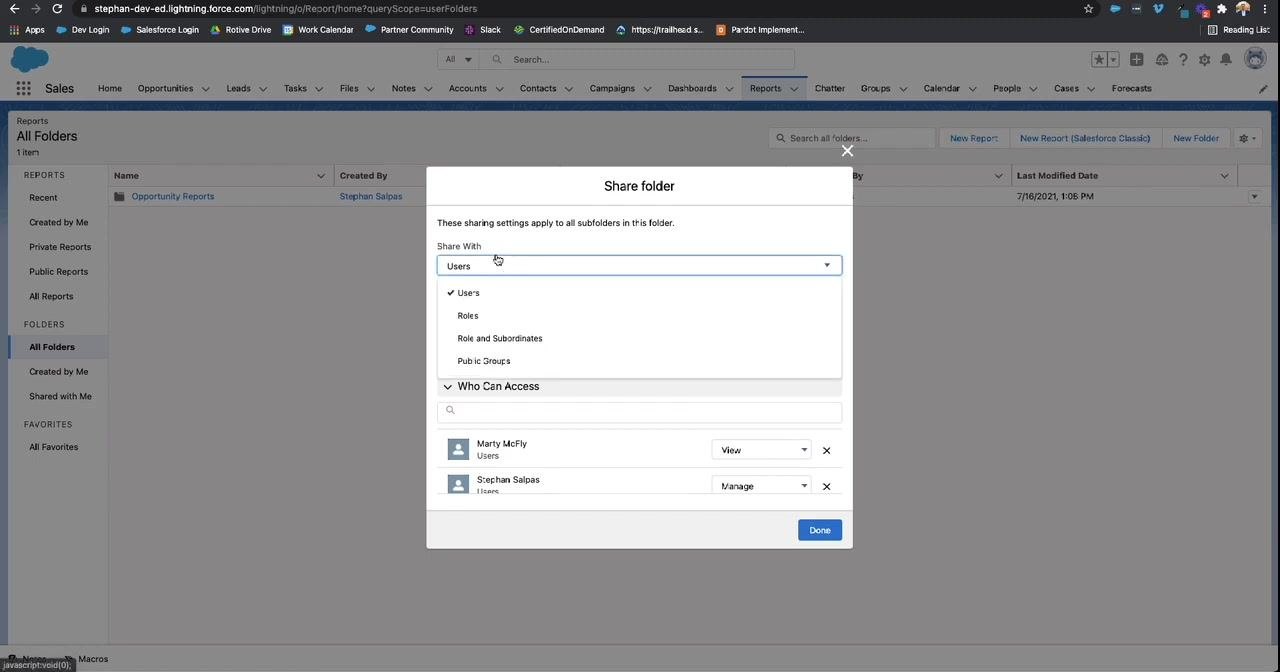Click the browser reload icon
Image resolution: width=1280 pixels, height=672 pixels.
click(x=57, y=9)
